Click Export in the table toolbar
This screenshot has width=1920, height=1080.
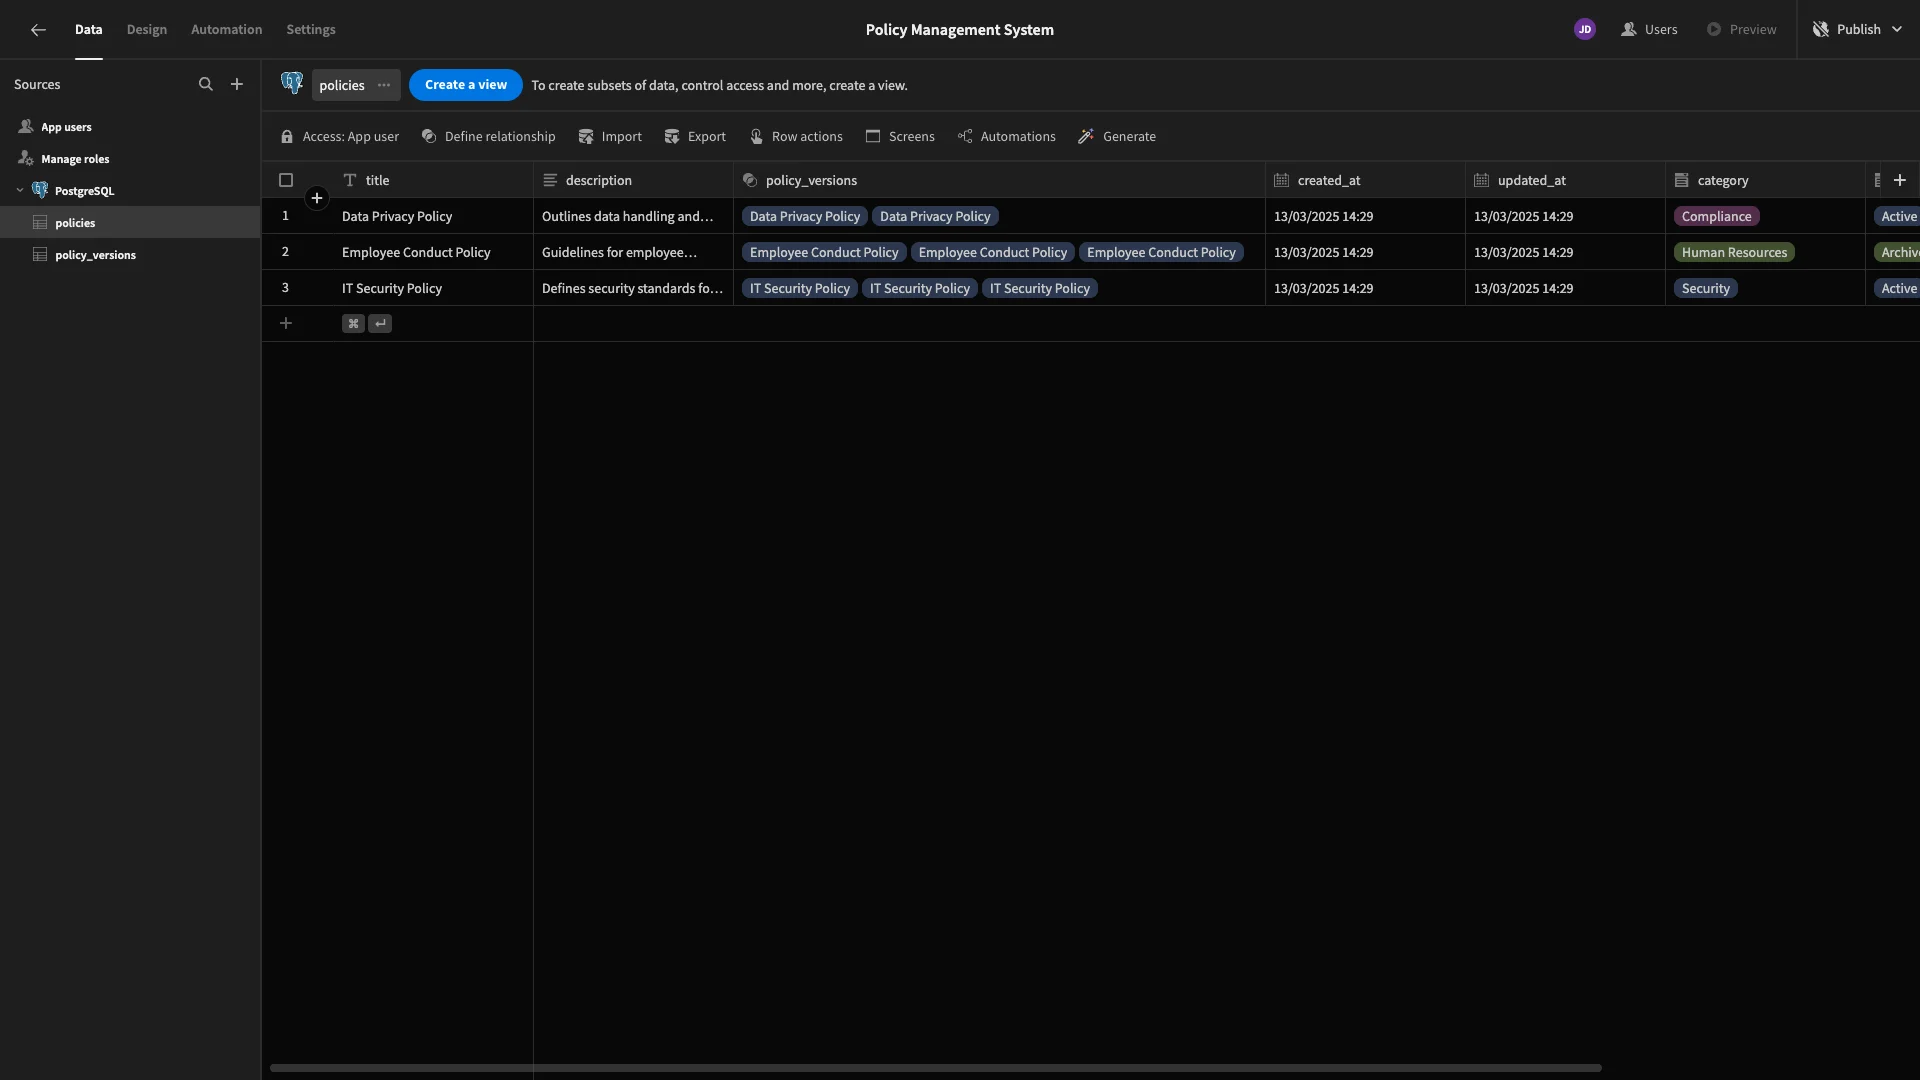695,137
